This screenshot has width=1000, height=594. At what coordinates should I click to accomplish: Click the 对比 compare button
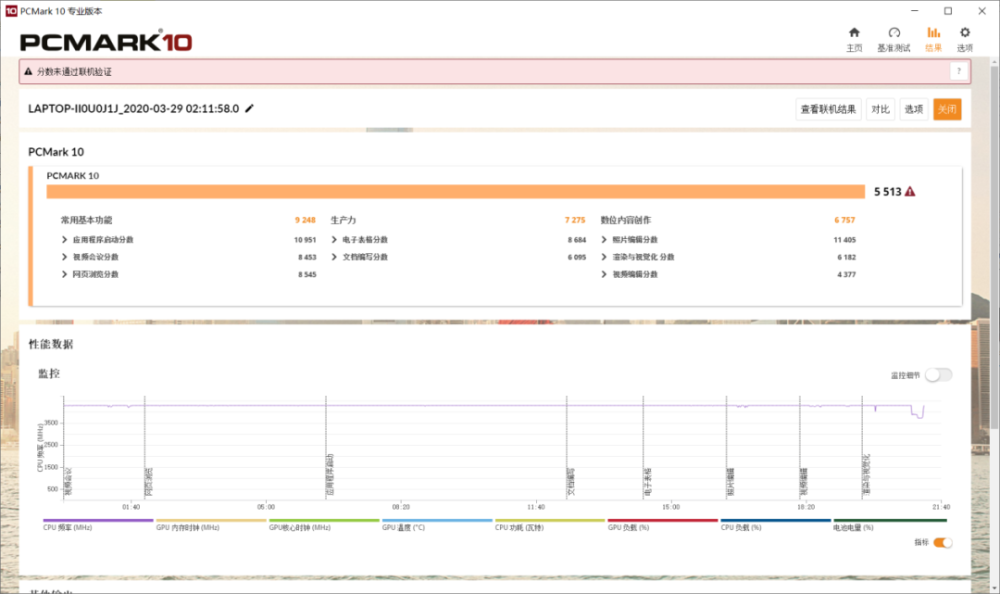pos(880,109)
